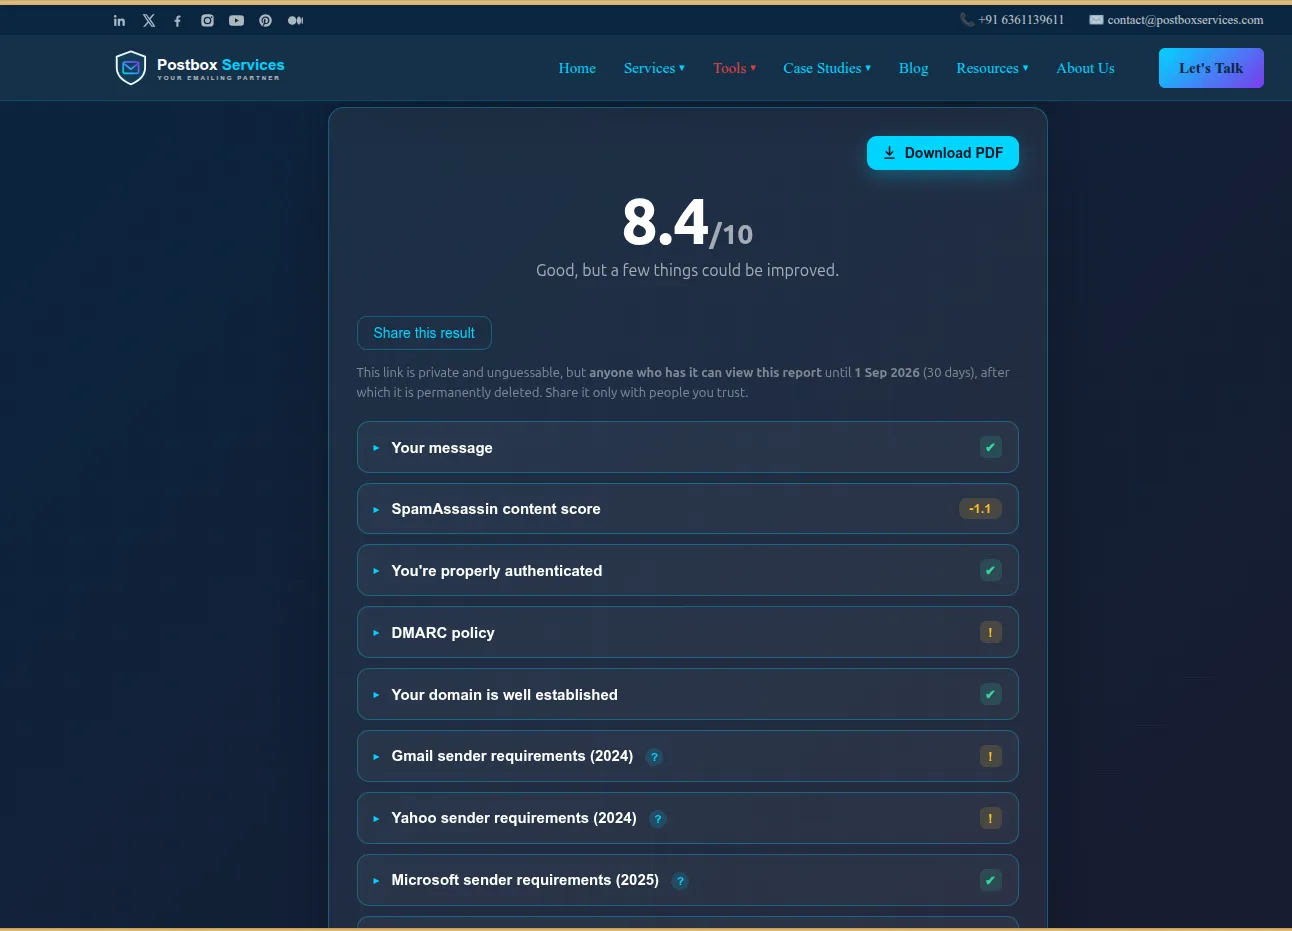Click the check badge on Microsoft sender requirements

pyautogui.click(x=990, y=880)
